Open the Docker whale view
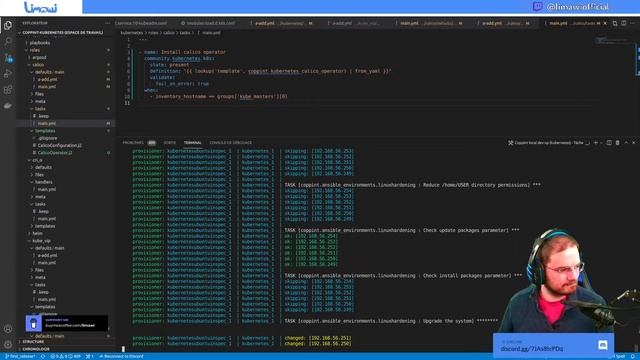 coord(8,105)
